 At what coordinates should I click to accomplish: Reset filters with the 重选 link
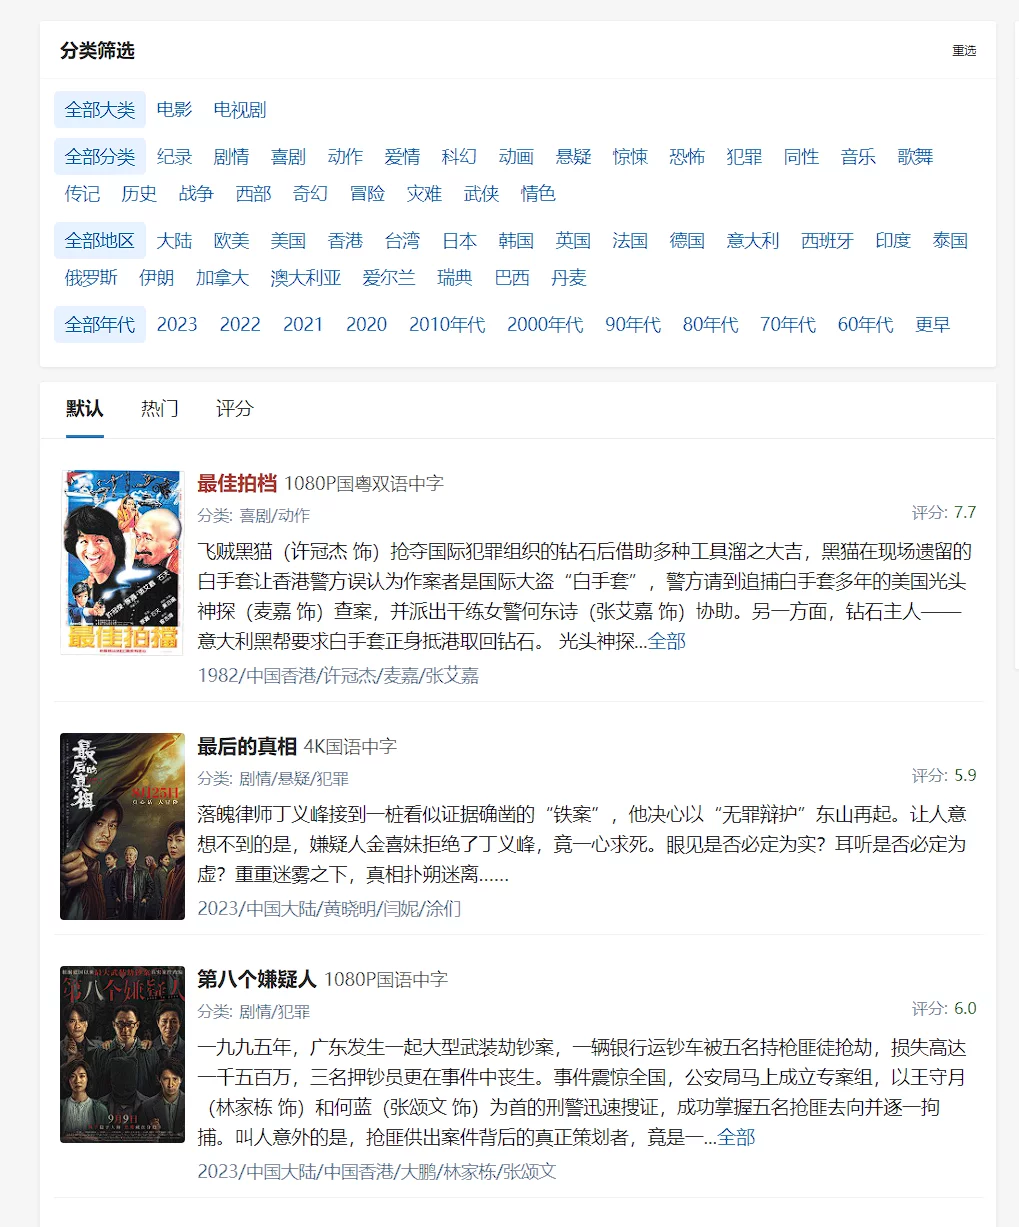click(964, 51)
